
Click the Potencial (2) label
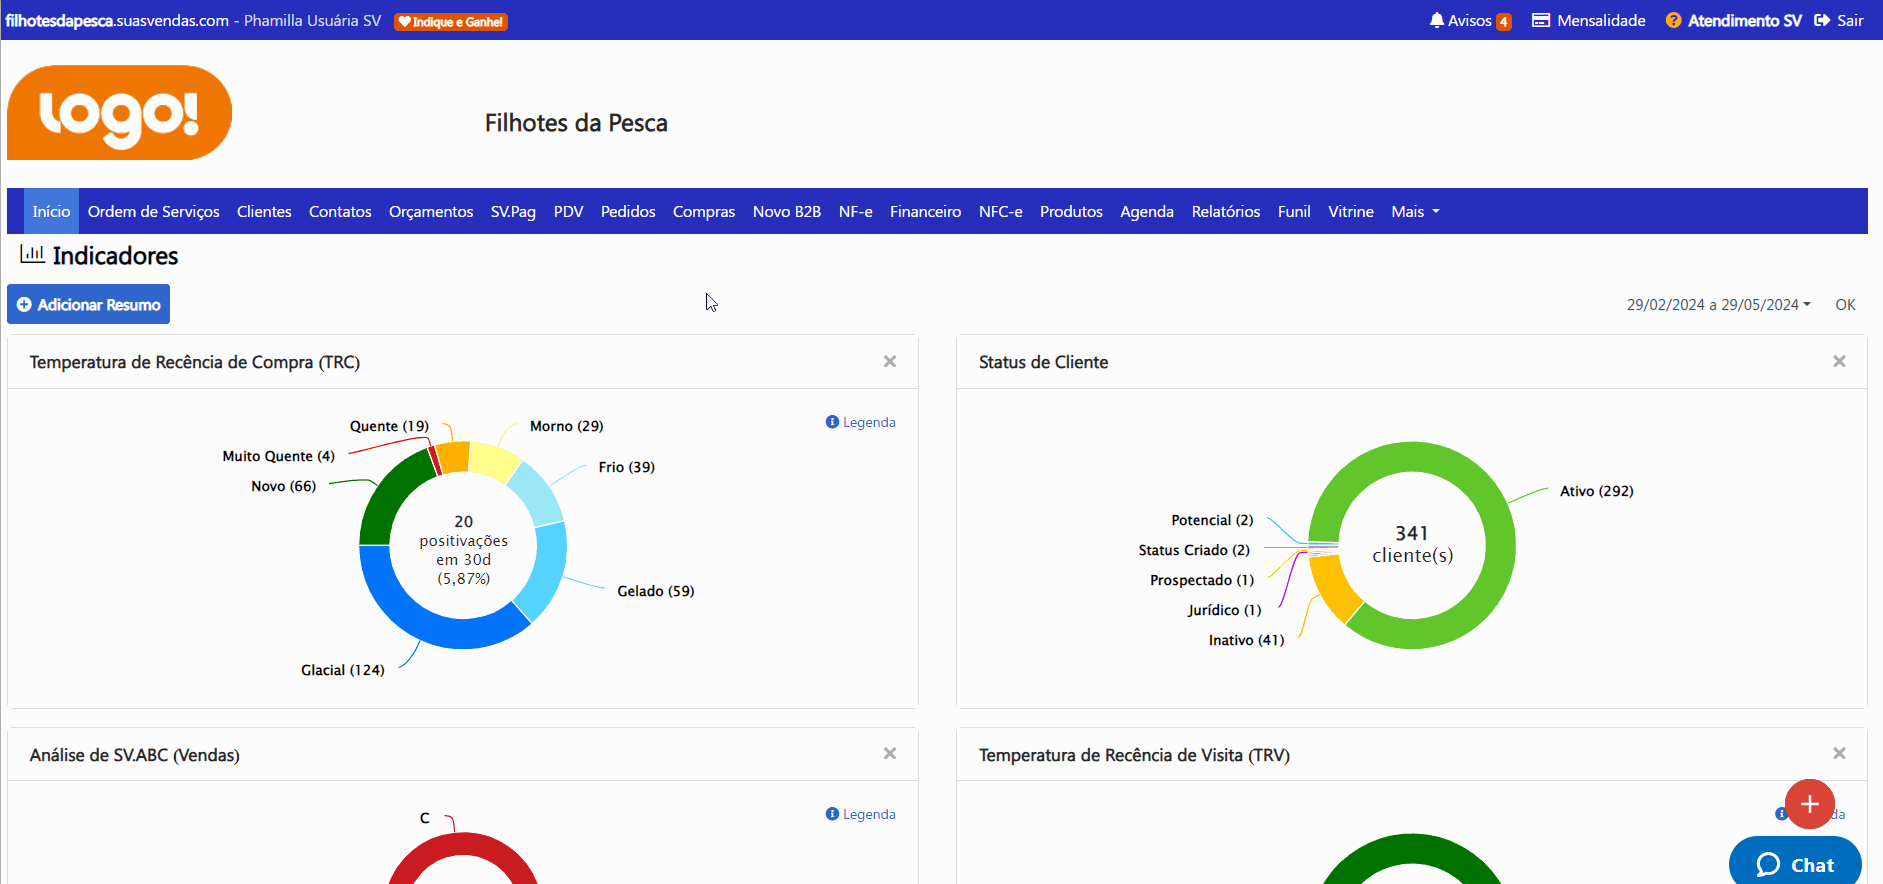[x=1212, y=520]
